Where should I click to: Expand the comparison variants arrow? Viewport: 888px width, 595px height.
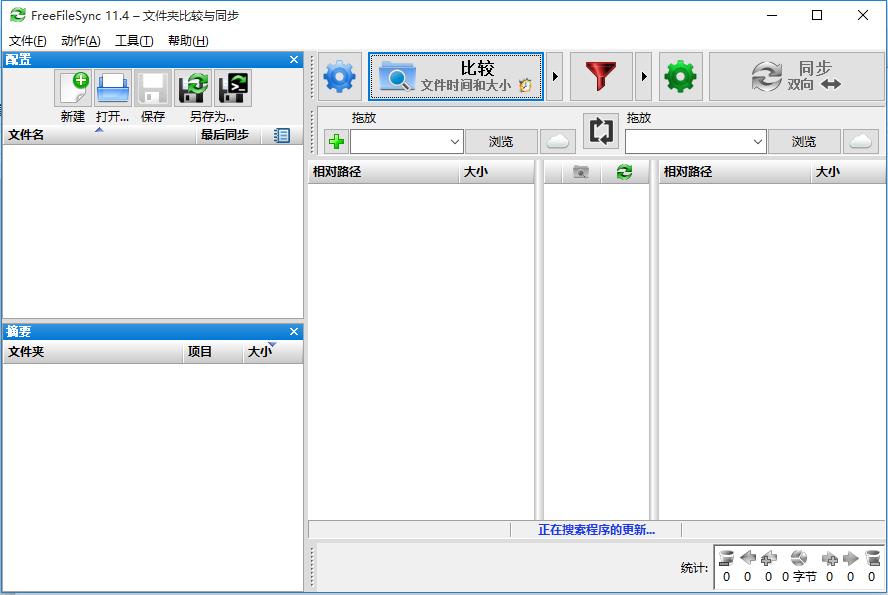click(x=555, y=76)
